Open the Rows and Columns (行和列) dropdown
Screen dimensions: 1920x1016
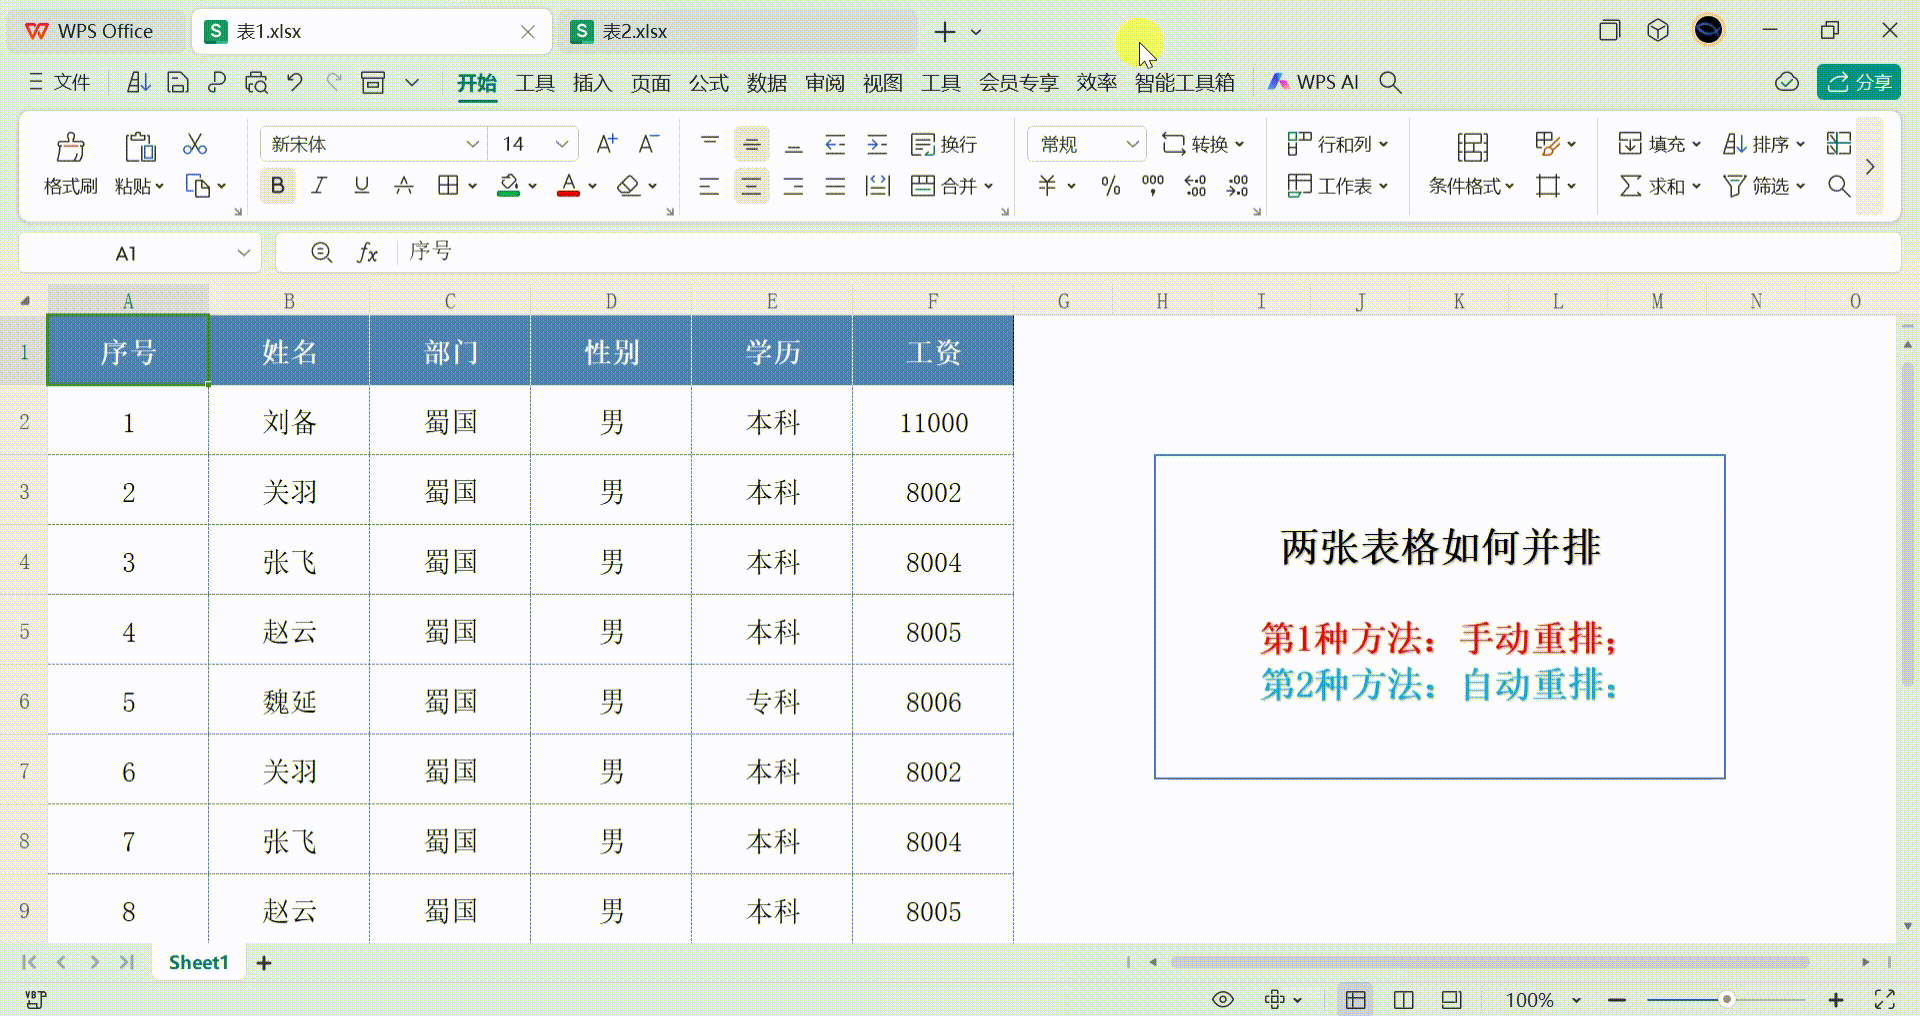[x=1337, y=144]
